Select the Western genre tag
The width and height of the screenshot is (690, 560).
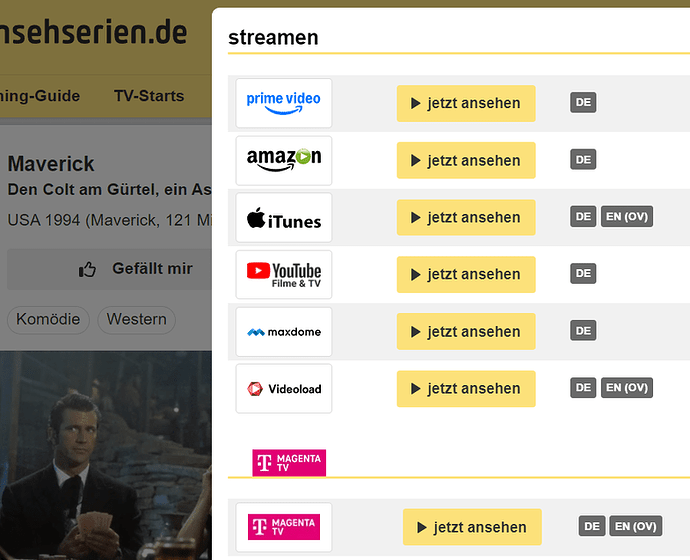coord(136,320)
